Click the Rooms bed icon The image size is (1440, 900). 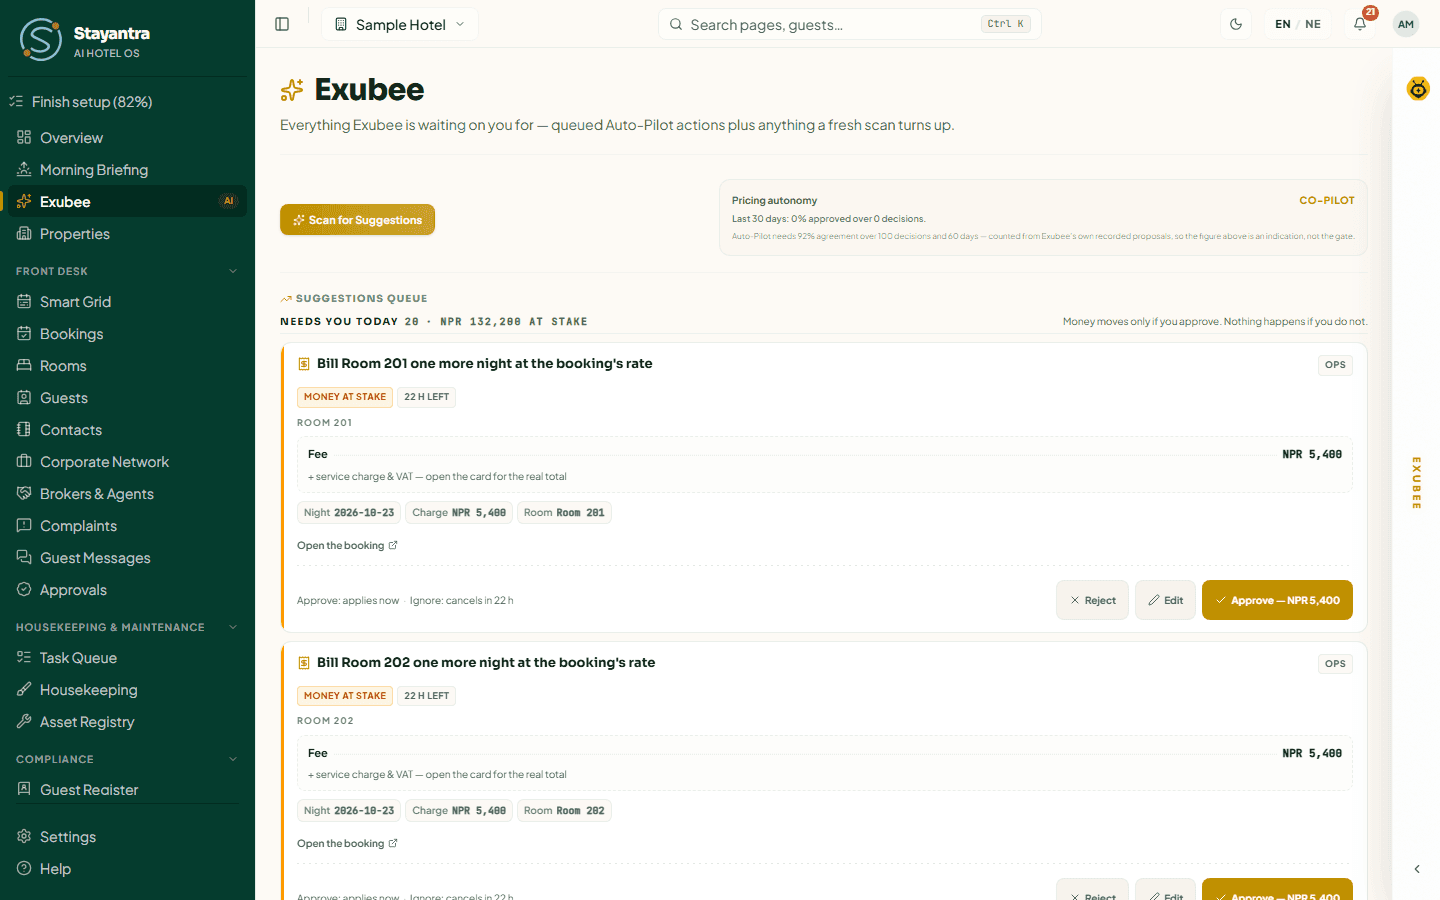coord(24,366)
